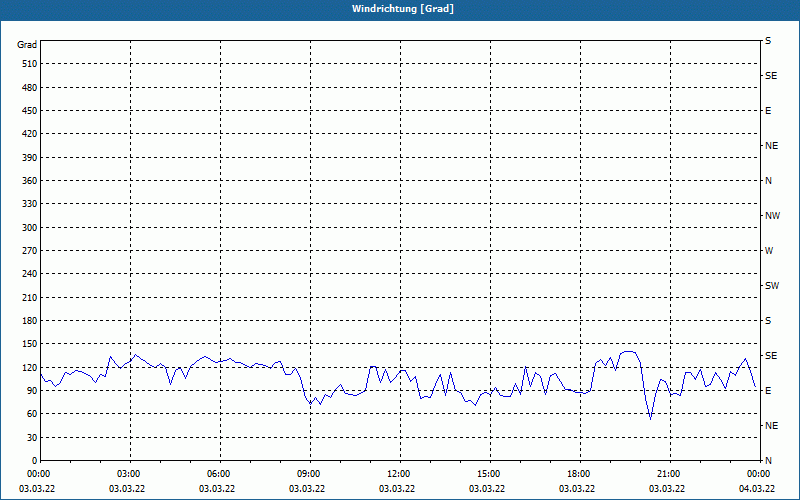Choose the y-axis value "60"

tap(32, 414)
